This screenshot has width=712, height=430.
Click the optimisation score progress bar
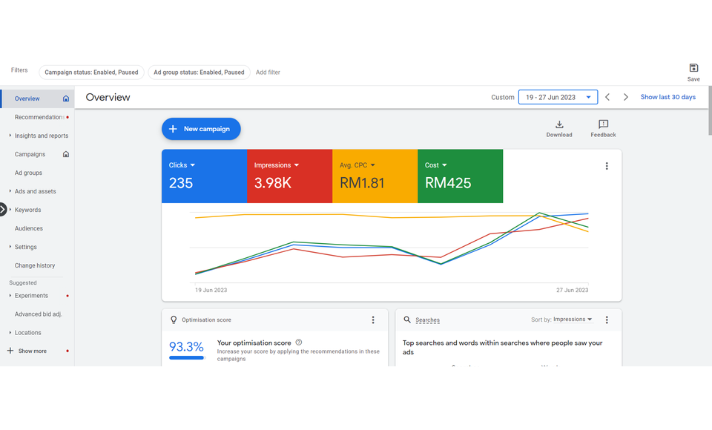click(x=186, y=357)
